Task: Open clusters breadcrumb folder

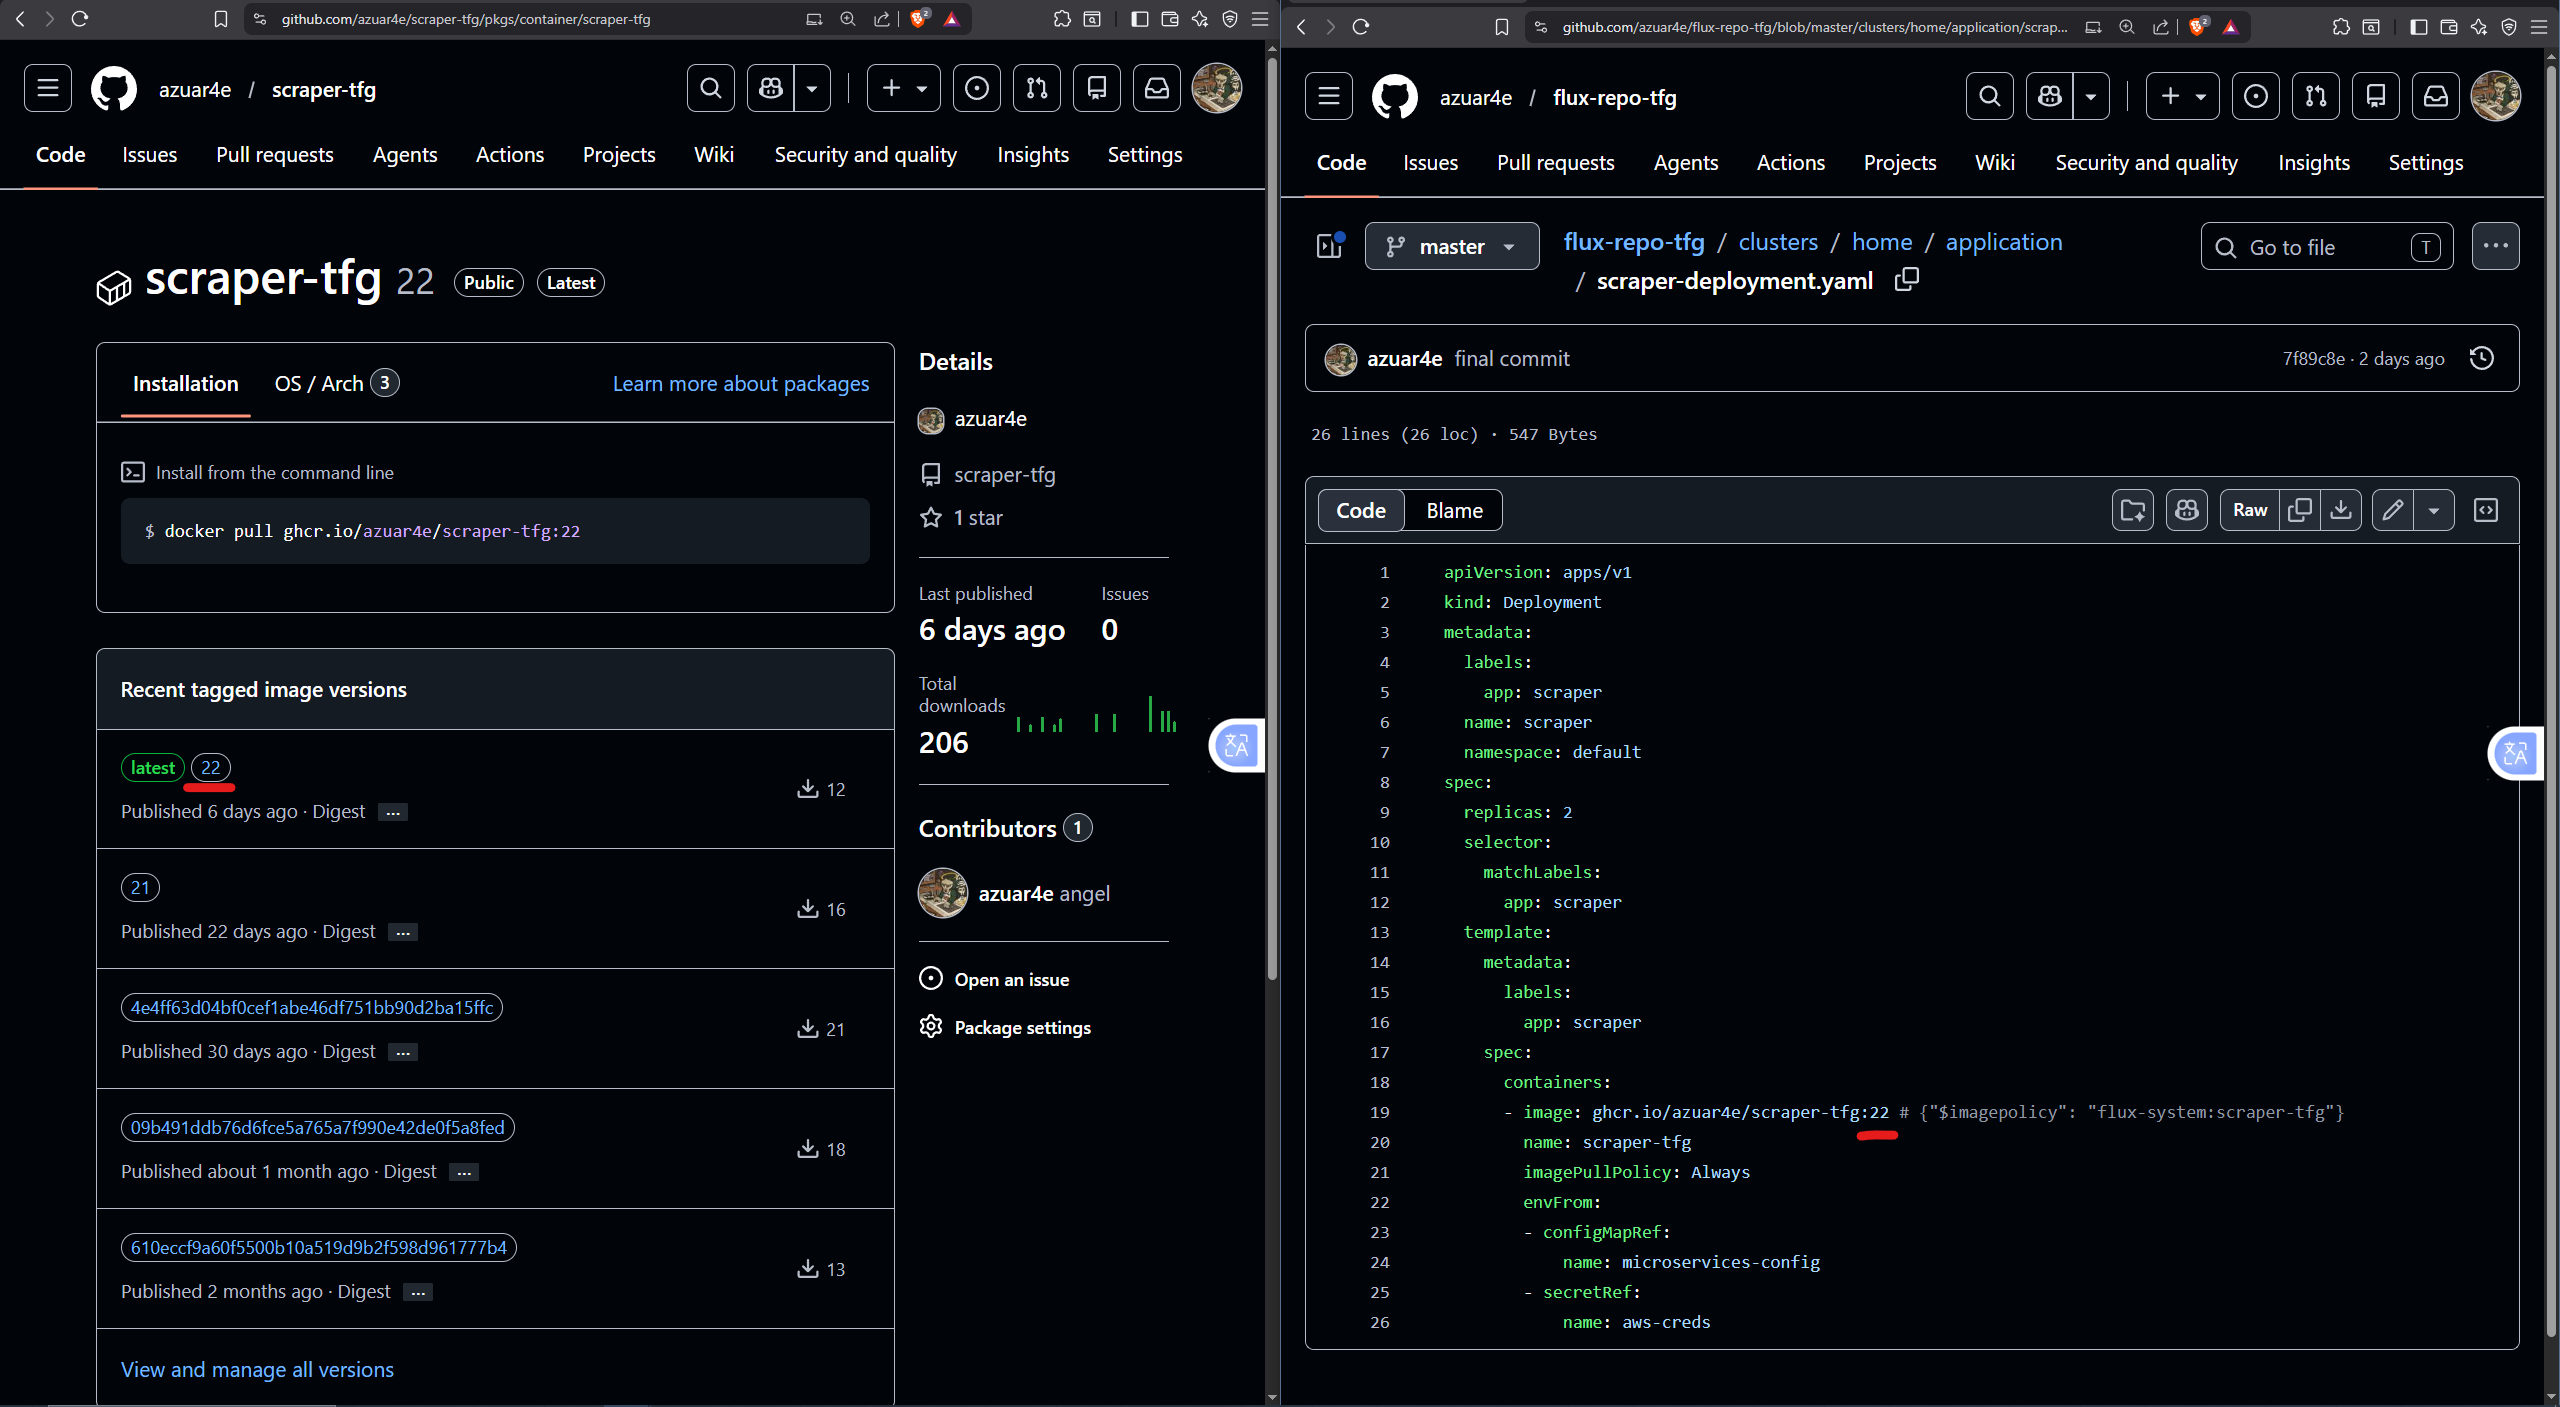Action: [x=1778, y=242]
